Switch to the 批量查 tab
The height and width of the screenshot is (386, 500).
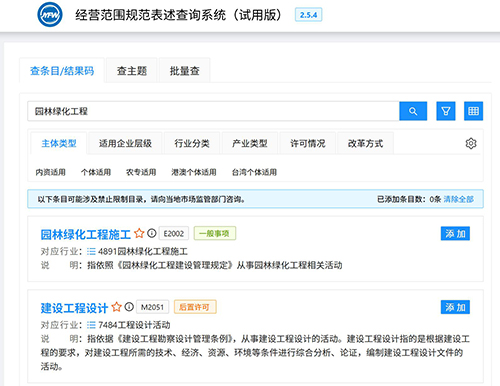click(184, 71)
